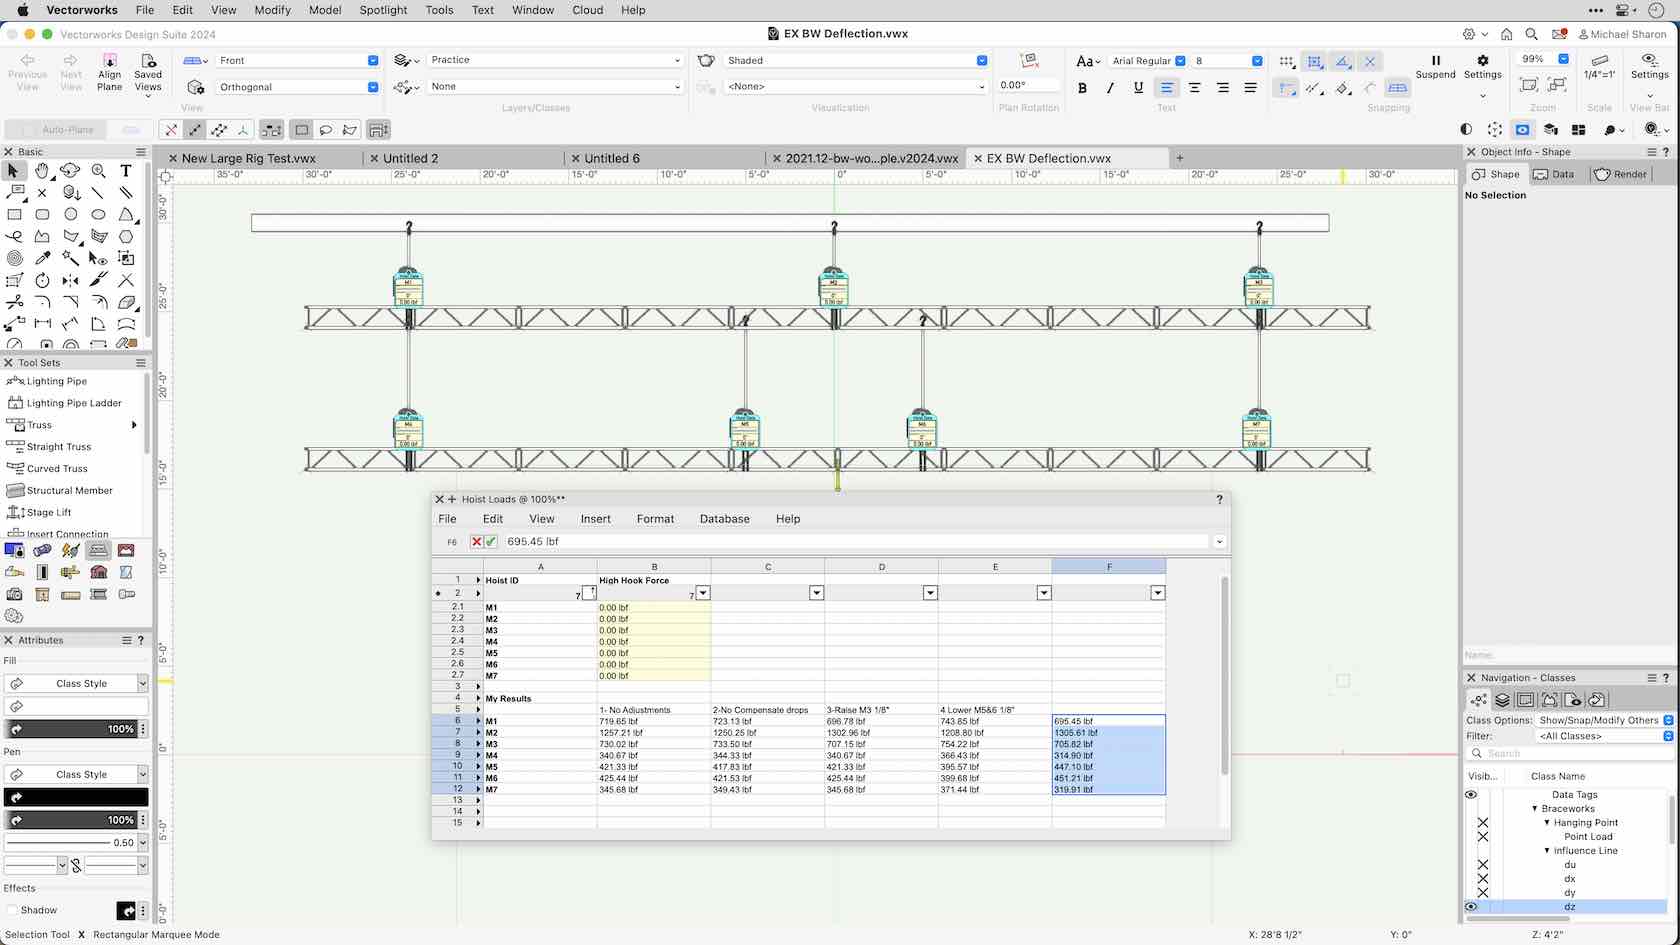1680x945 pixels.
Task: Switch to the New Large Rig Test.vwx tab
Action: click(x=248, y=158)
